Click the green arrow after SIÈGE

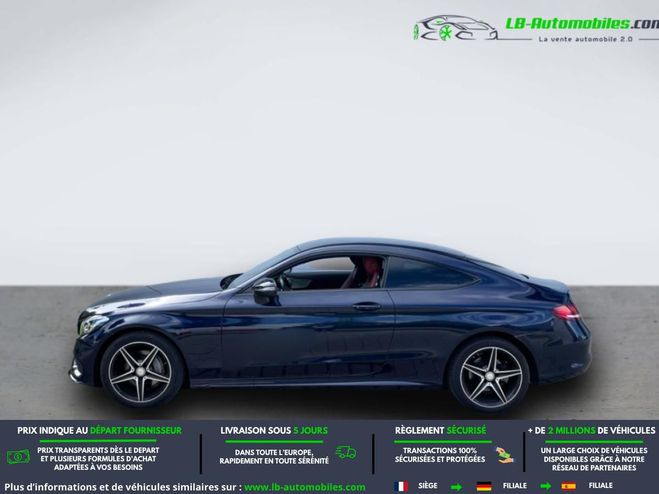(x=456, y=487)
